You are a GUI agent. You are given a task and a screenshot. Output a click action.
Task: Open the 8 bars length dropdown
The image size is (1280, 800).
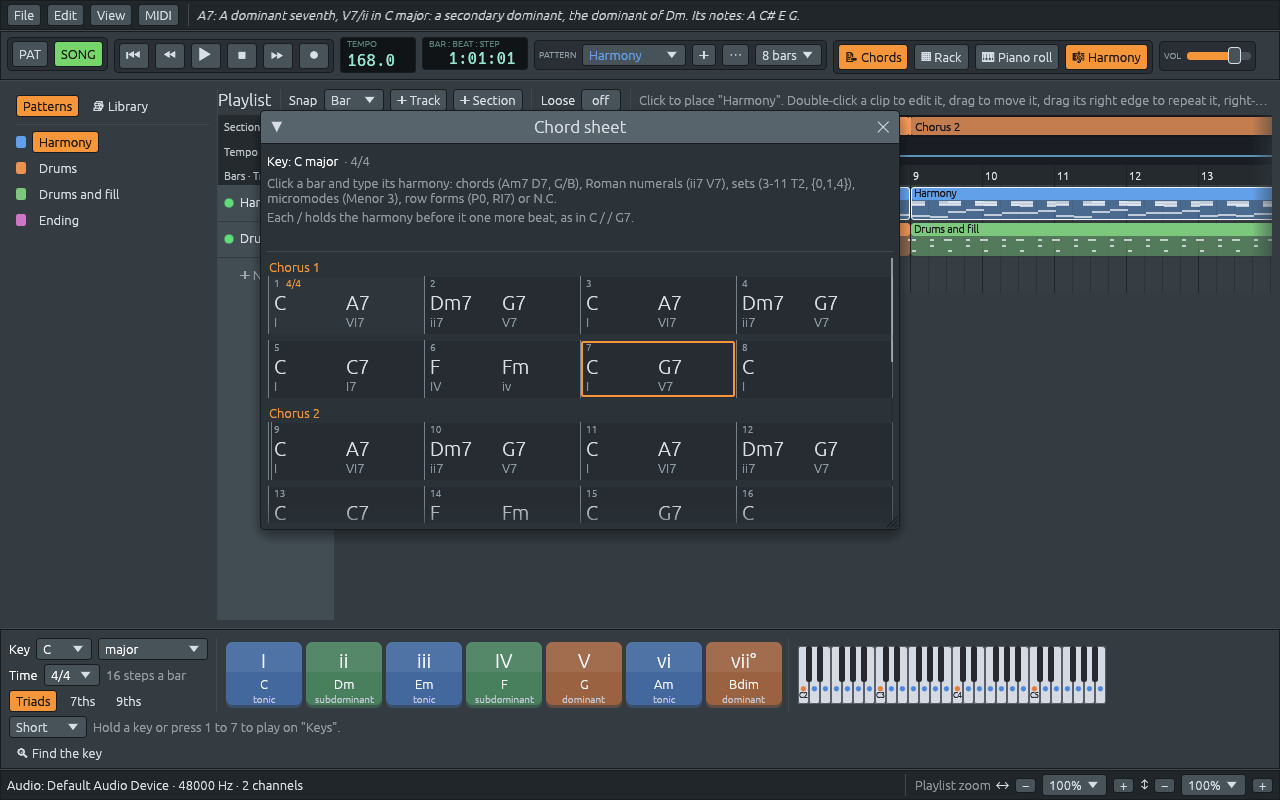click(789, 55)
